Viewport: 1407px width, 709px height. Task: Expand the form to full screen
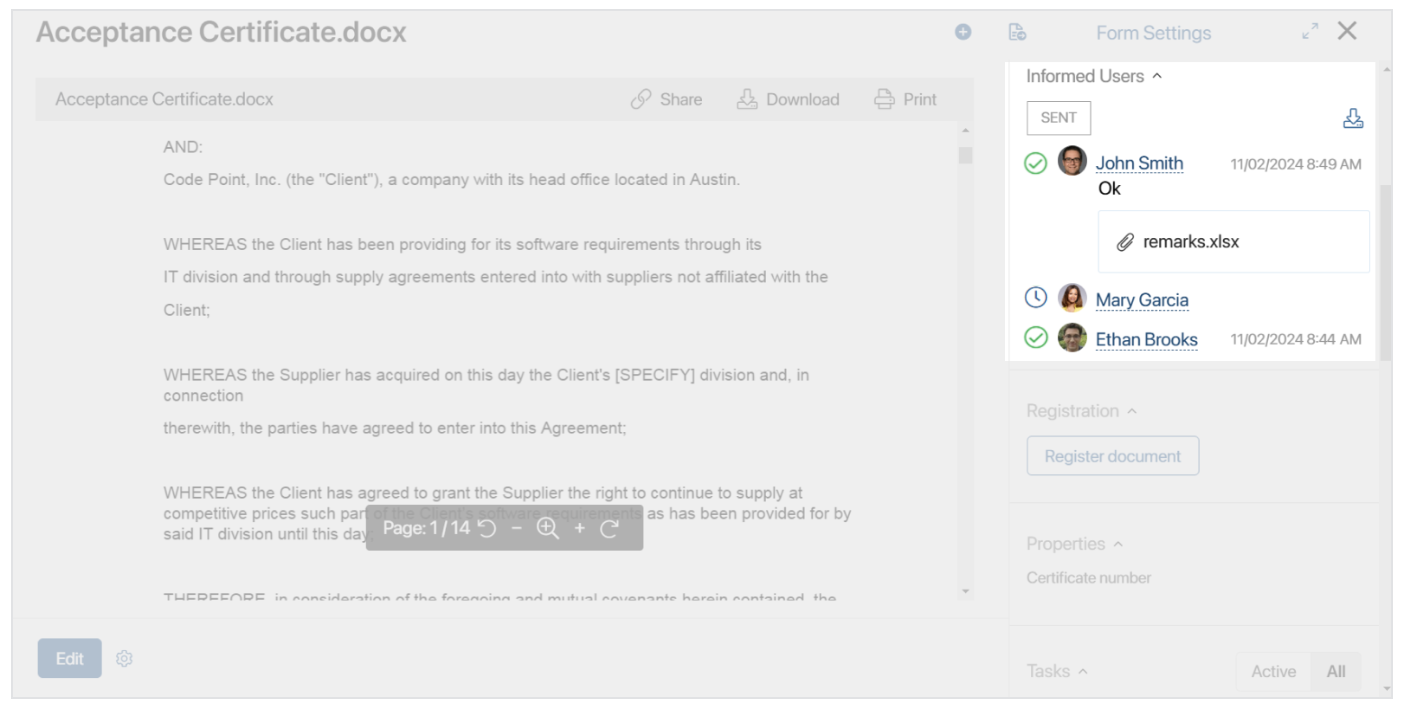[1310, 32]
